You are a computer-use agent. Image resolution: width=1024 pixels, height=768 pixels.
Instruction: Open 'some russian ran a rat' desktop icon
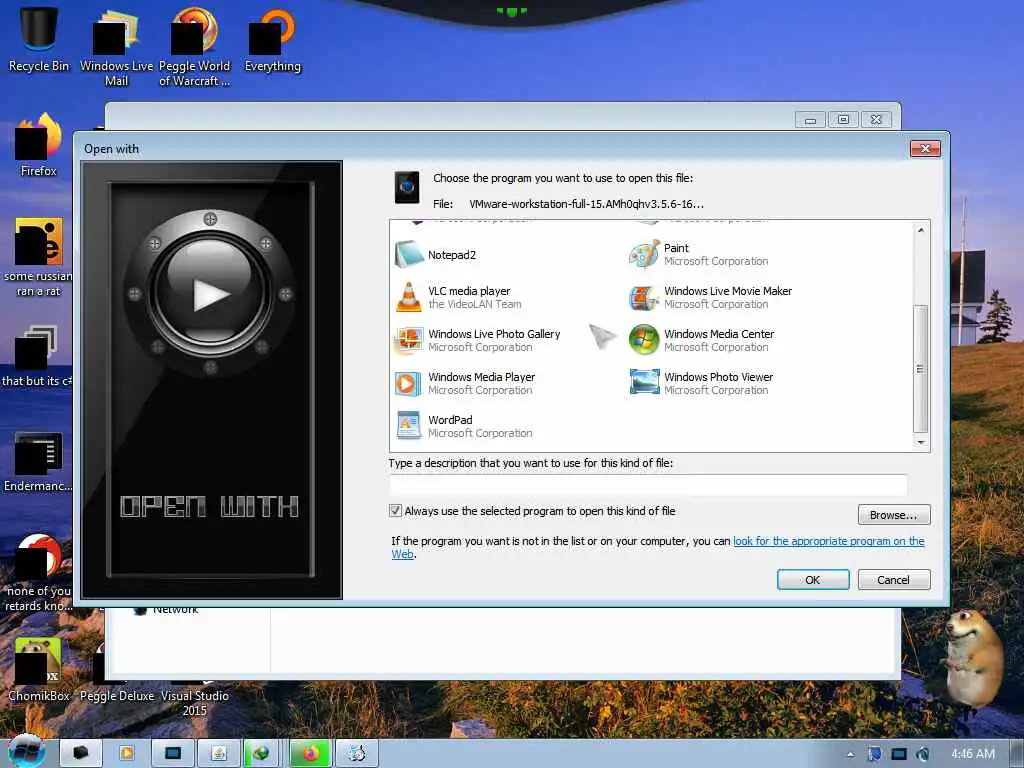(x=39, y=257)
